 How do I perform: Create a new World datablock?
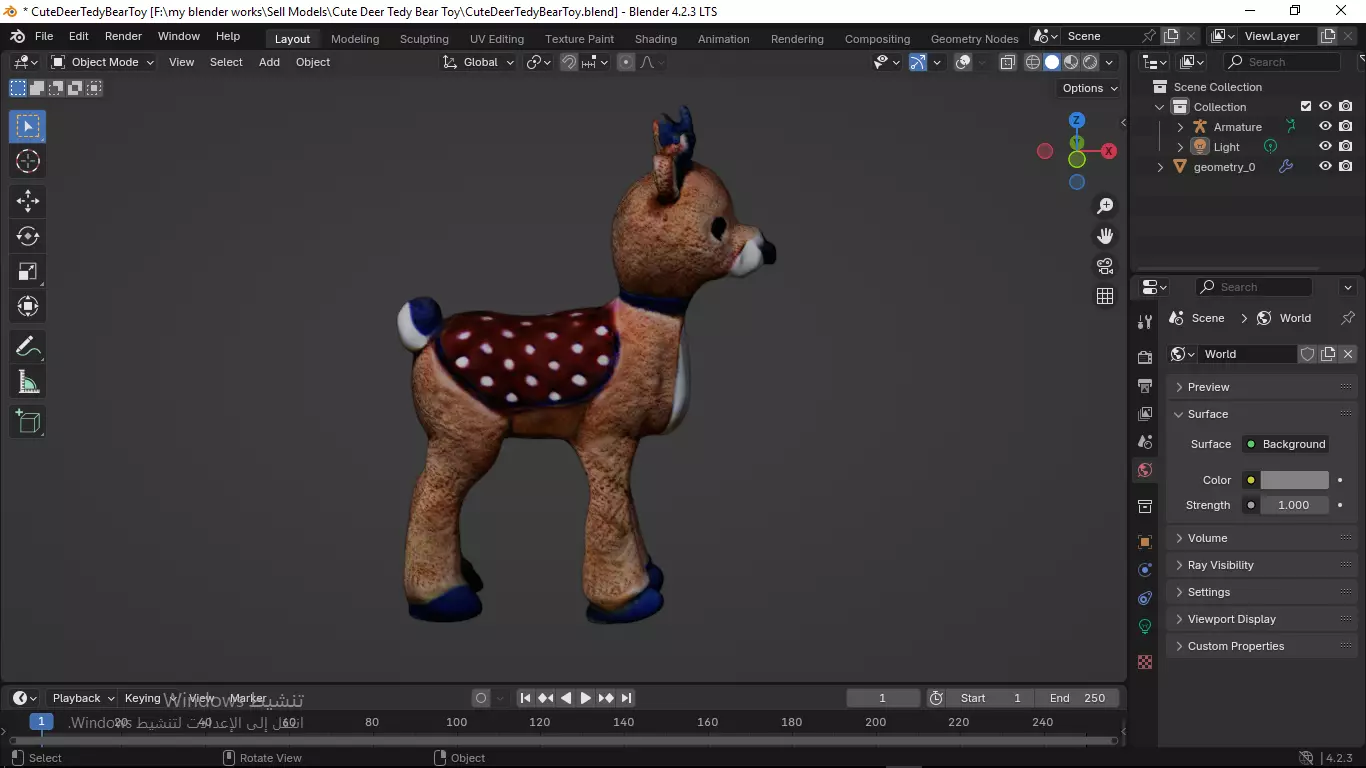(1328, 354)
